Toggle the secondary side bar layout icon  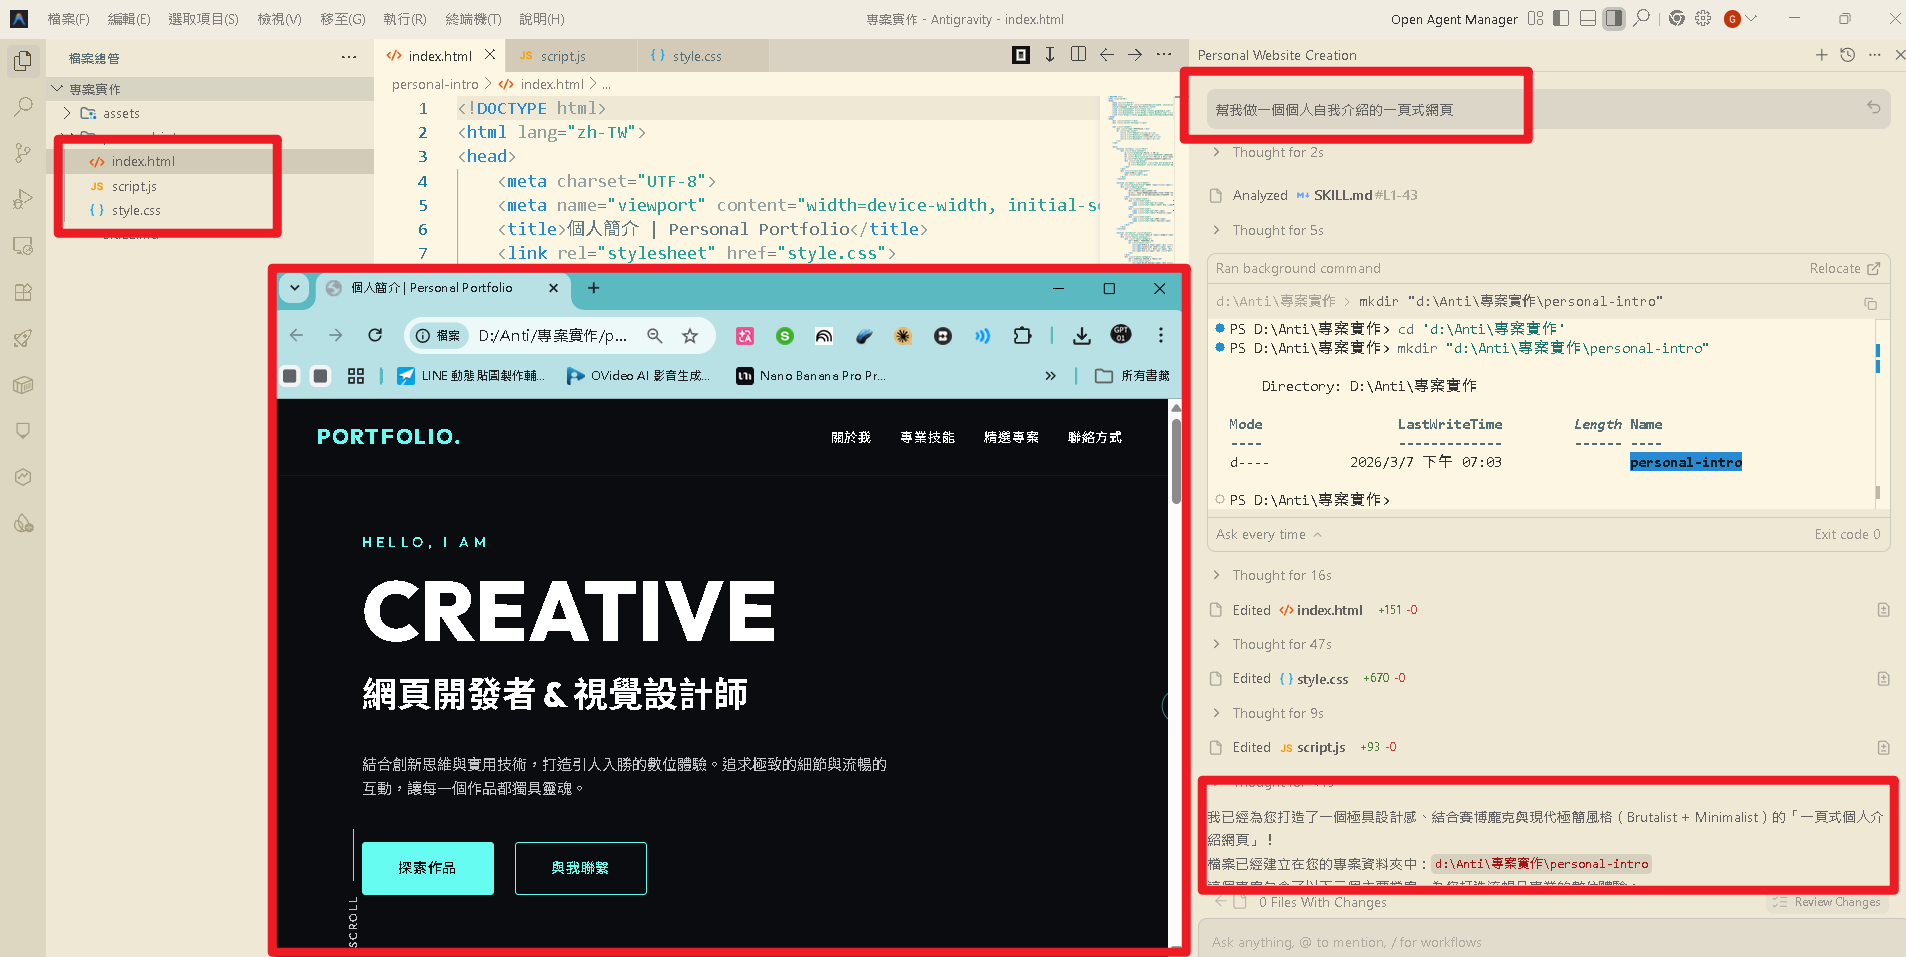(1613, 18)
